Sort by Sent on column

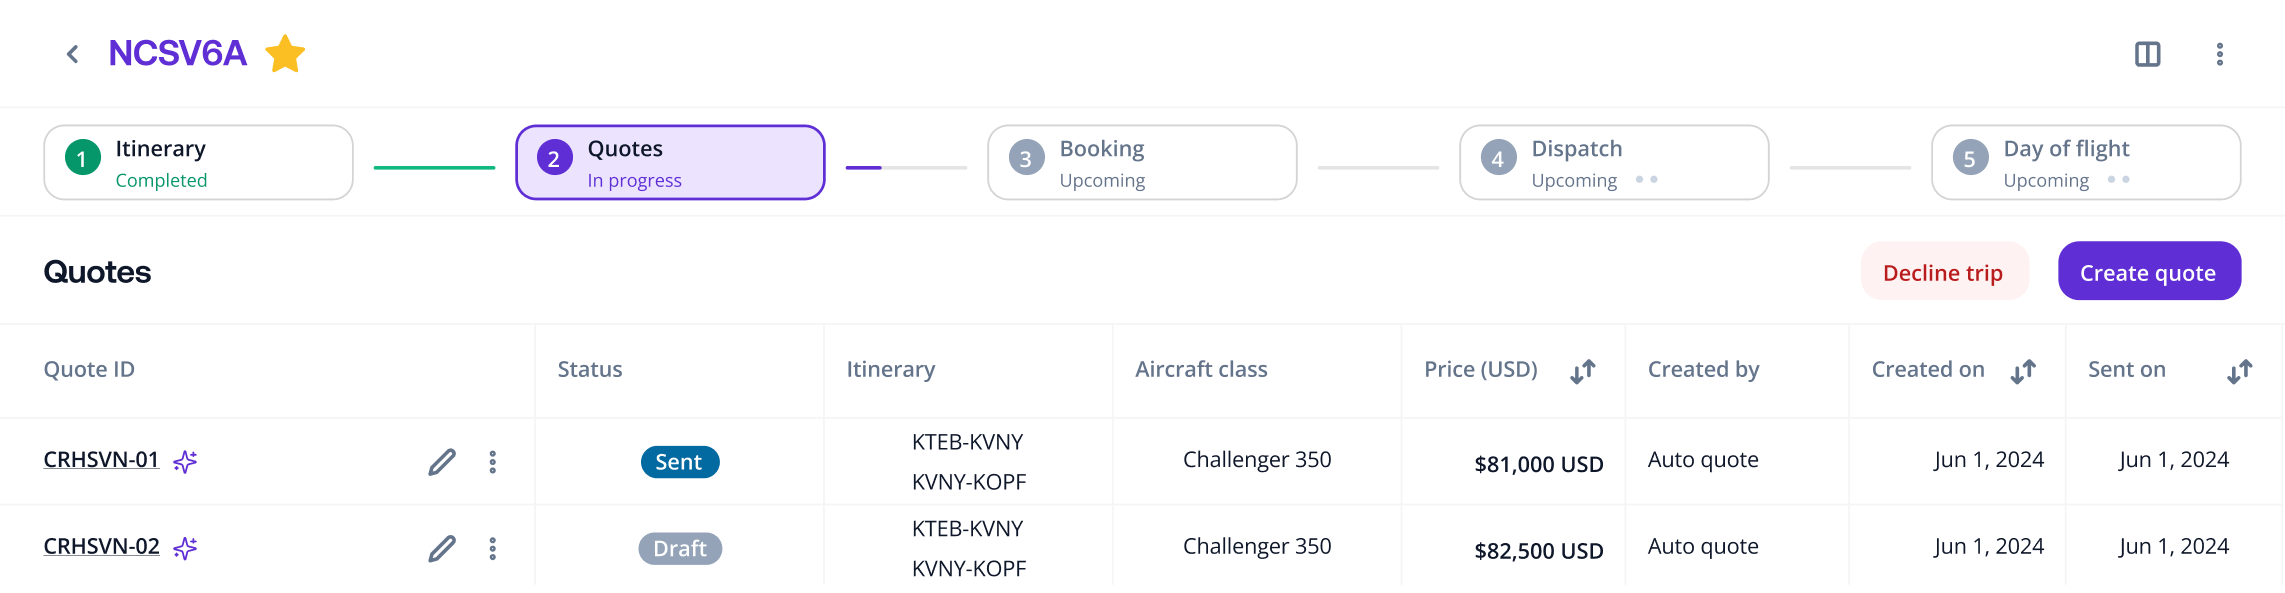point(2239,371)
